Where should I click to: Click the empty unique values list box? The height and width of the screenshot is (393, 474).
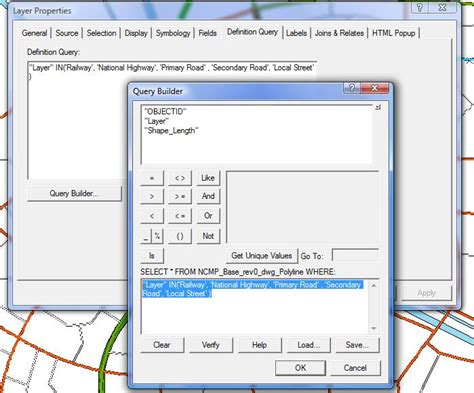pos(302,207)
